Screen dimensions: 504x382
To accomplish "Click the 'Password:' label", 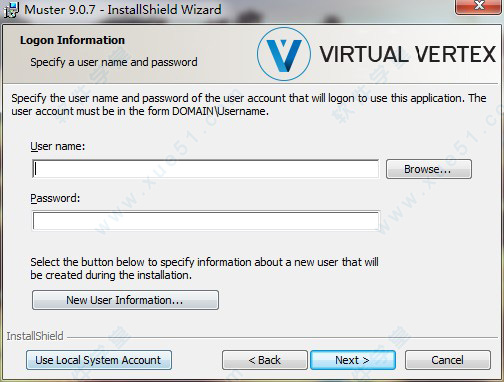I will tap(55, 198).
